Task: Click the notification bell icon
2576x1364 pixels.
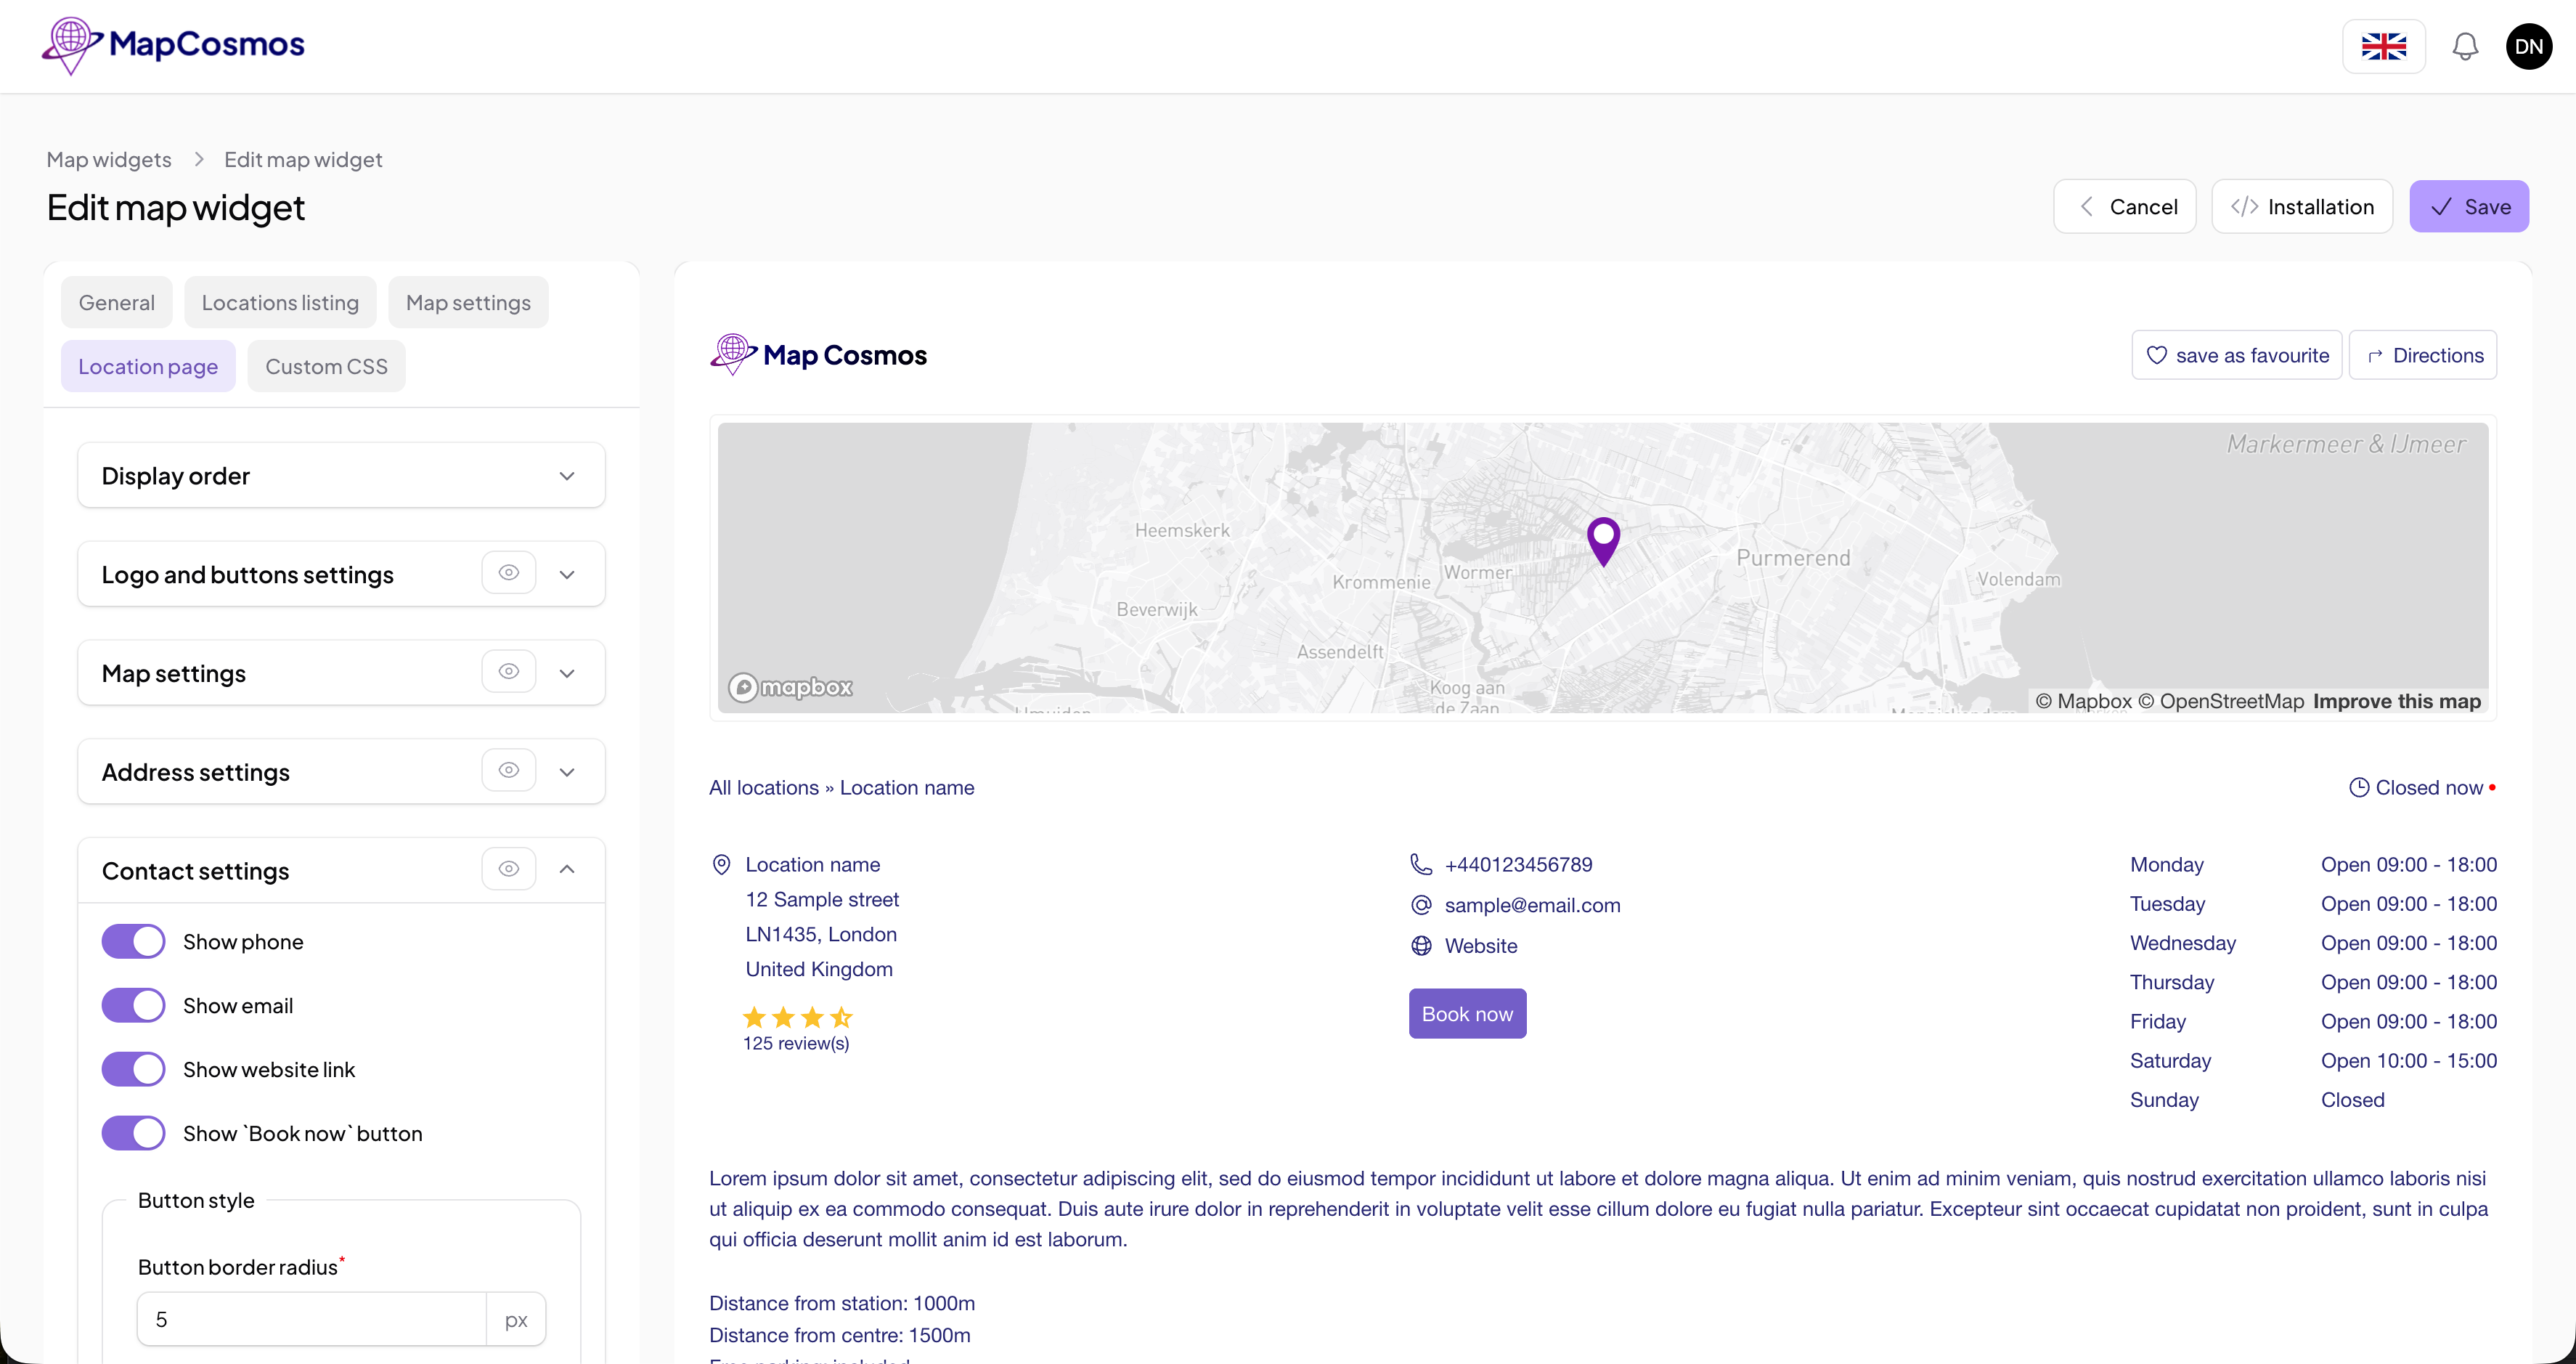Action: (2464, 46)
